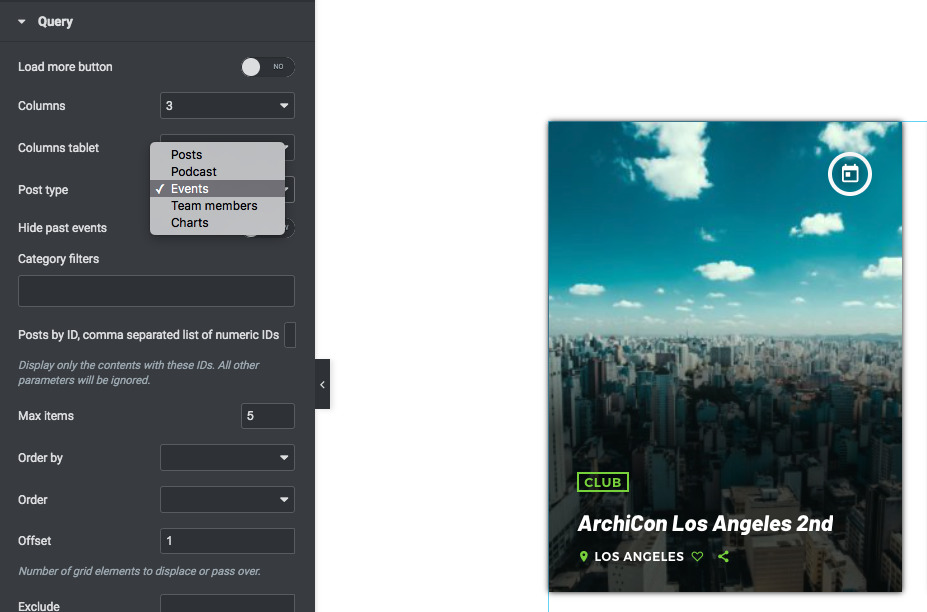Click the CLUB category tag
The height and width of the screenshot is (612, 927).
[602, 483]
